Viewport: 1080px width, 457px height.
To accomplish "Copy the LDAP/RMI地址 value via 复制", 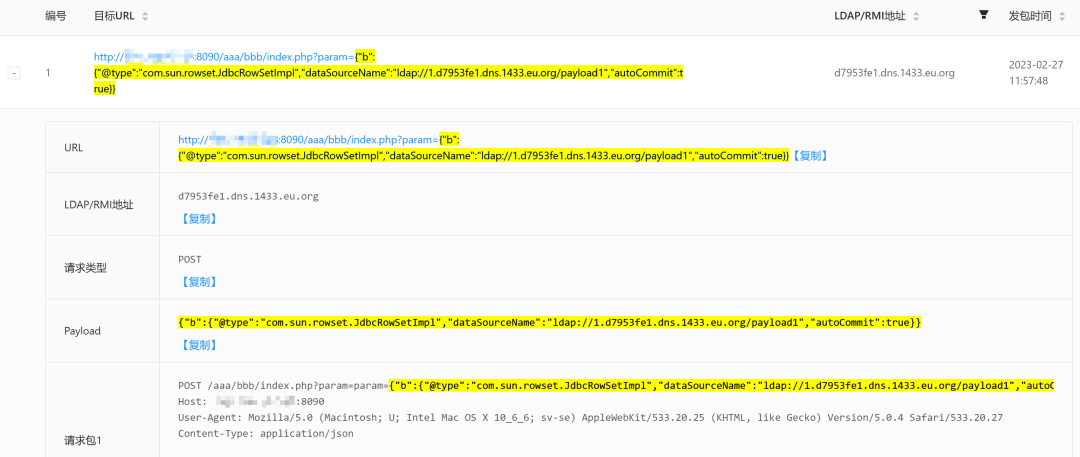I will [x=198, y=219].
